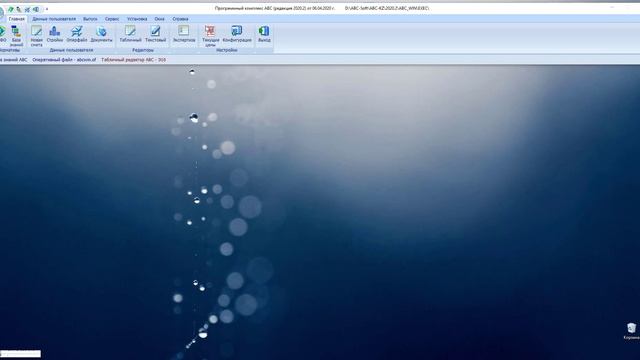The height and width of the screenshot is (360, 640).
Task: Switch to Табличный редактор ABC window tab
Action: [x=133, y=60]
